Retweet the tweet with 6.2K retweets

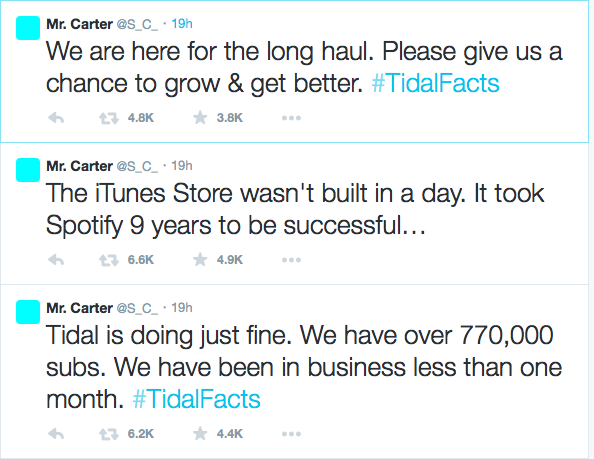tap(109, 434)
